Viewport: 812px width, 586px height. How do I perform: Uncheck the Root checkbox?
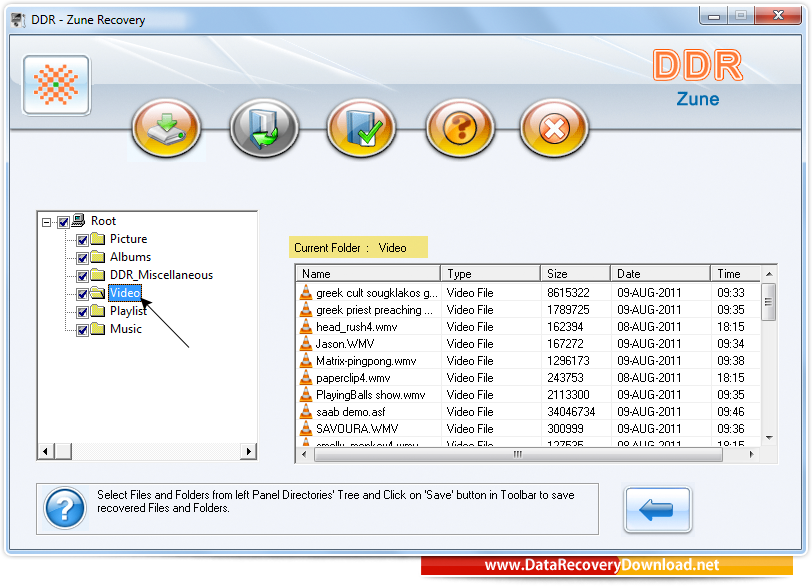pos(63,222)
